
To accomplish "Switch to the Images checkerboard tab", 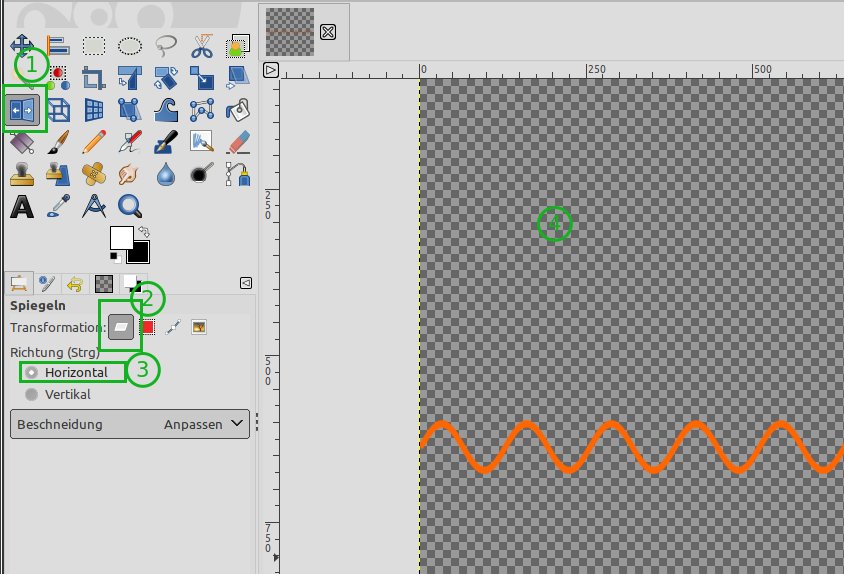I will 103,283.
